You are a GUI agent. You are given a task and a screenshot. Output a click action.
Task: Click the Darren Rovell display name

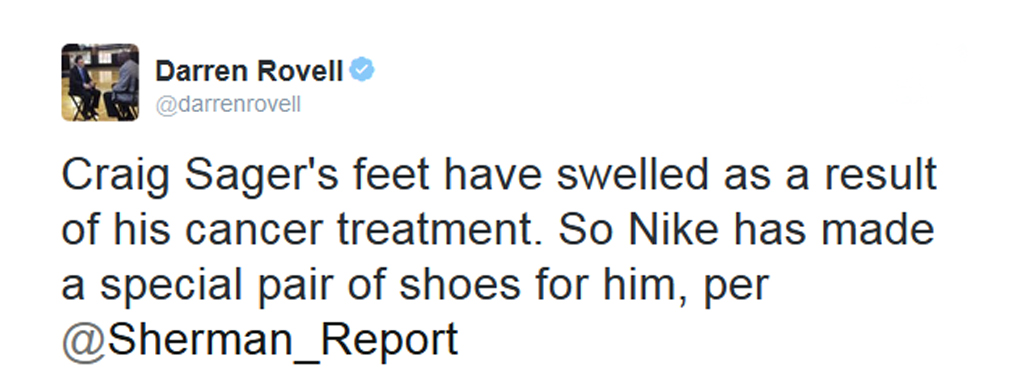pyautogui.click(x=249, y=71)
